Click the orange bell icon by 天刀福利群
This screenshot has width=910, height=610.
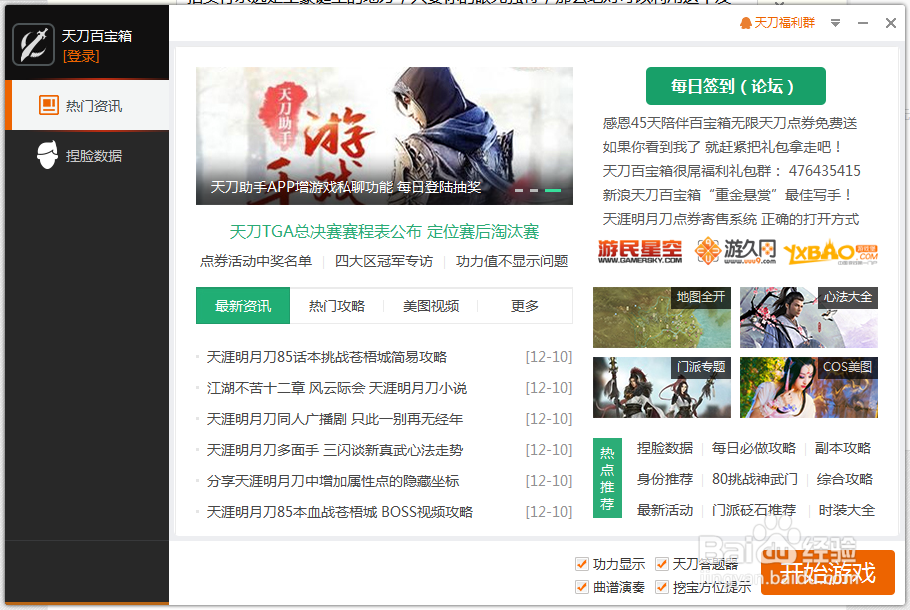click(746, 23)
